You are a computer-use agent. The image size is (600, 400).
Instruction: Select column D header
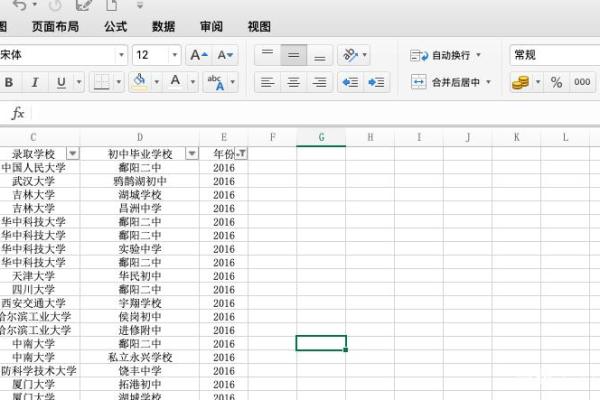click(x=140, y=137)
